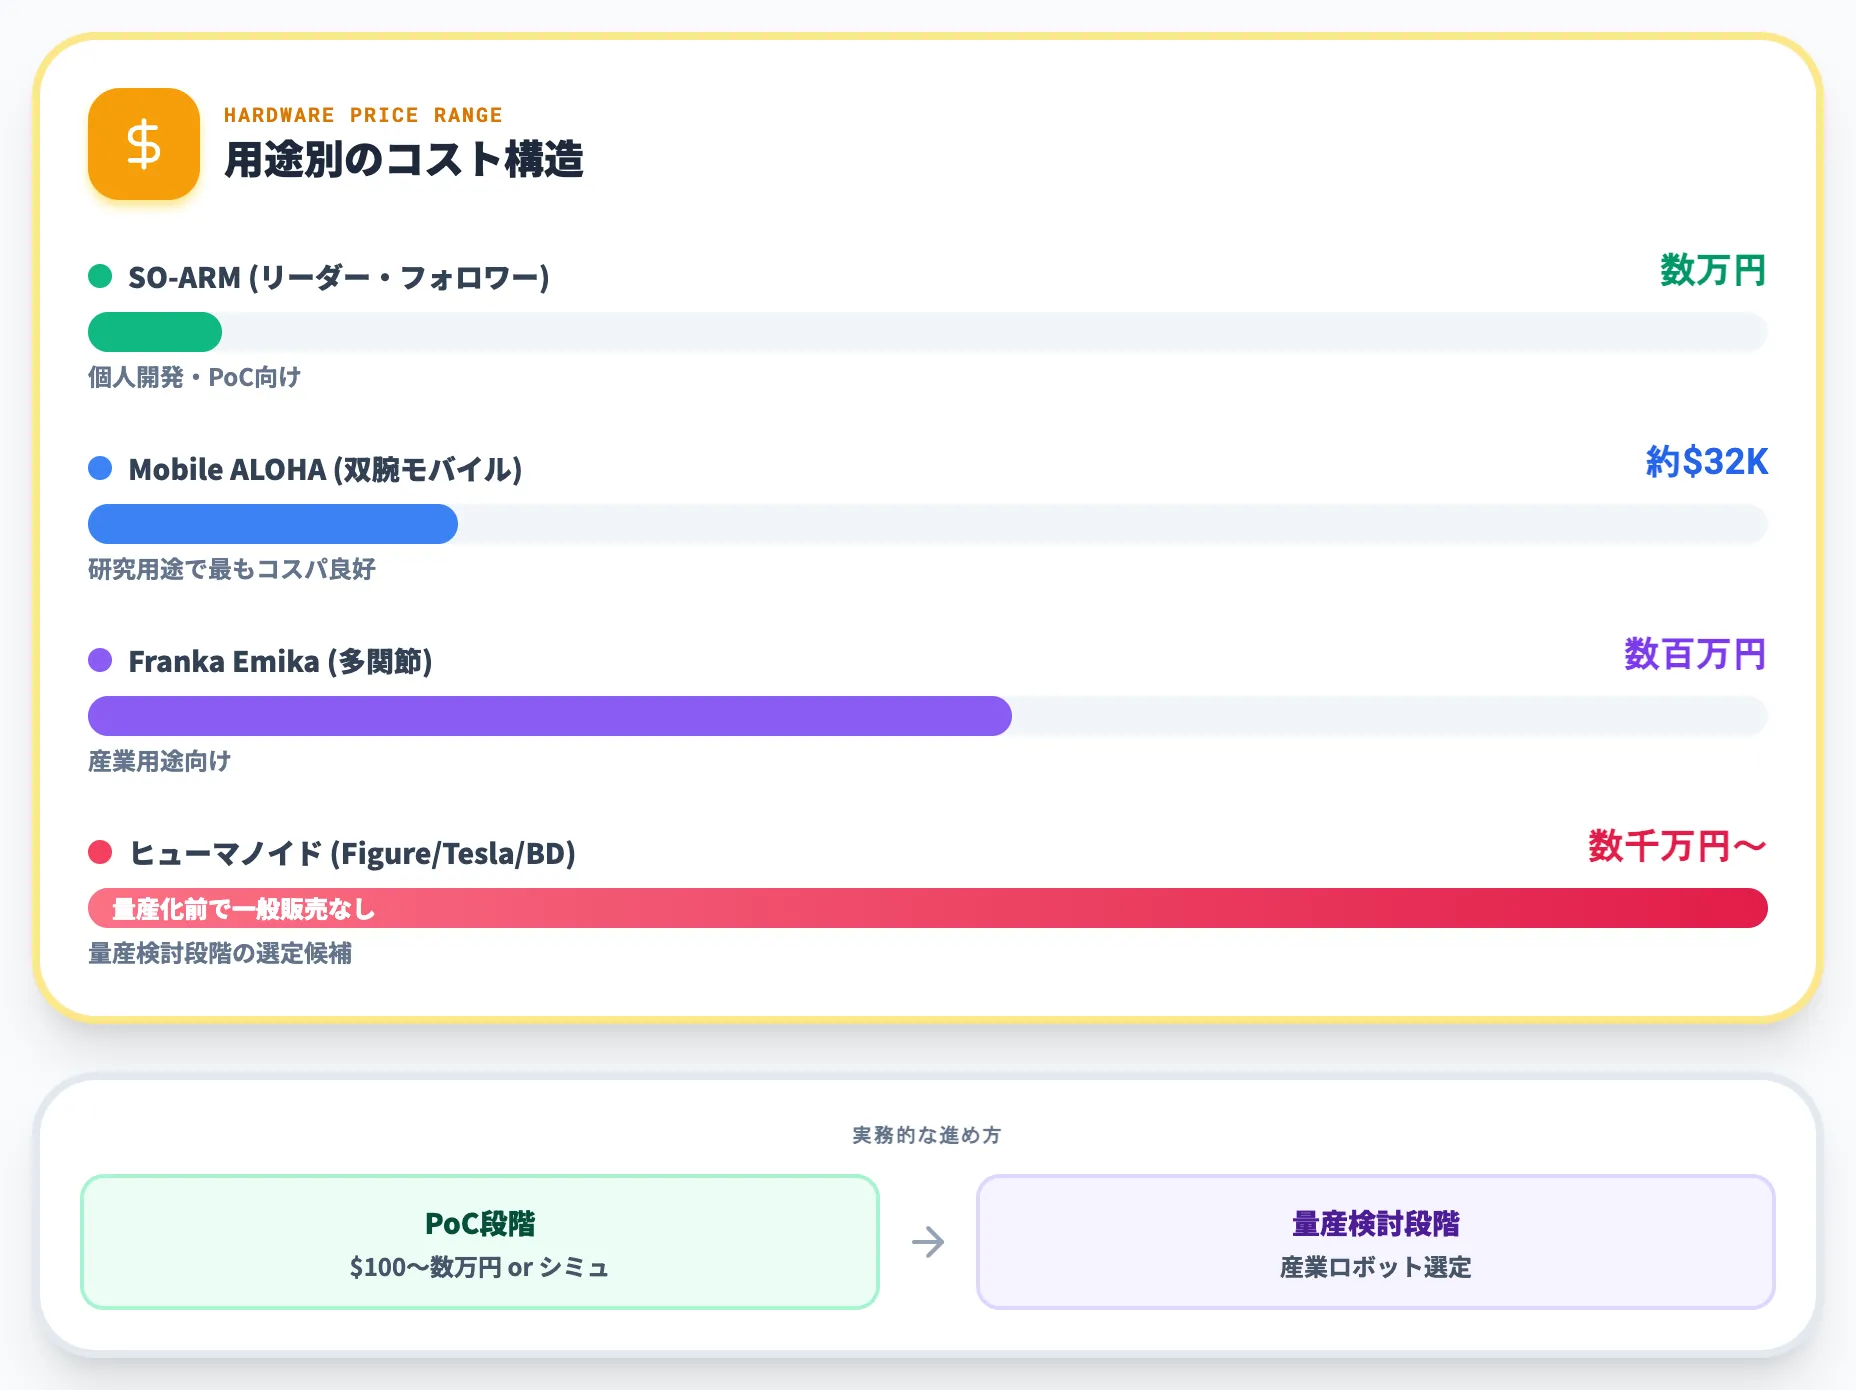1856x1390 pixels.
Task: Click the caption 個人開発・PoC向け
Action: tap(194, 377)
